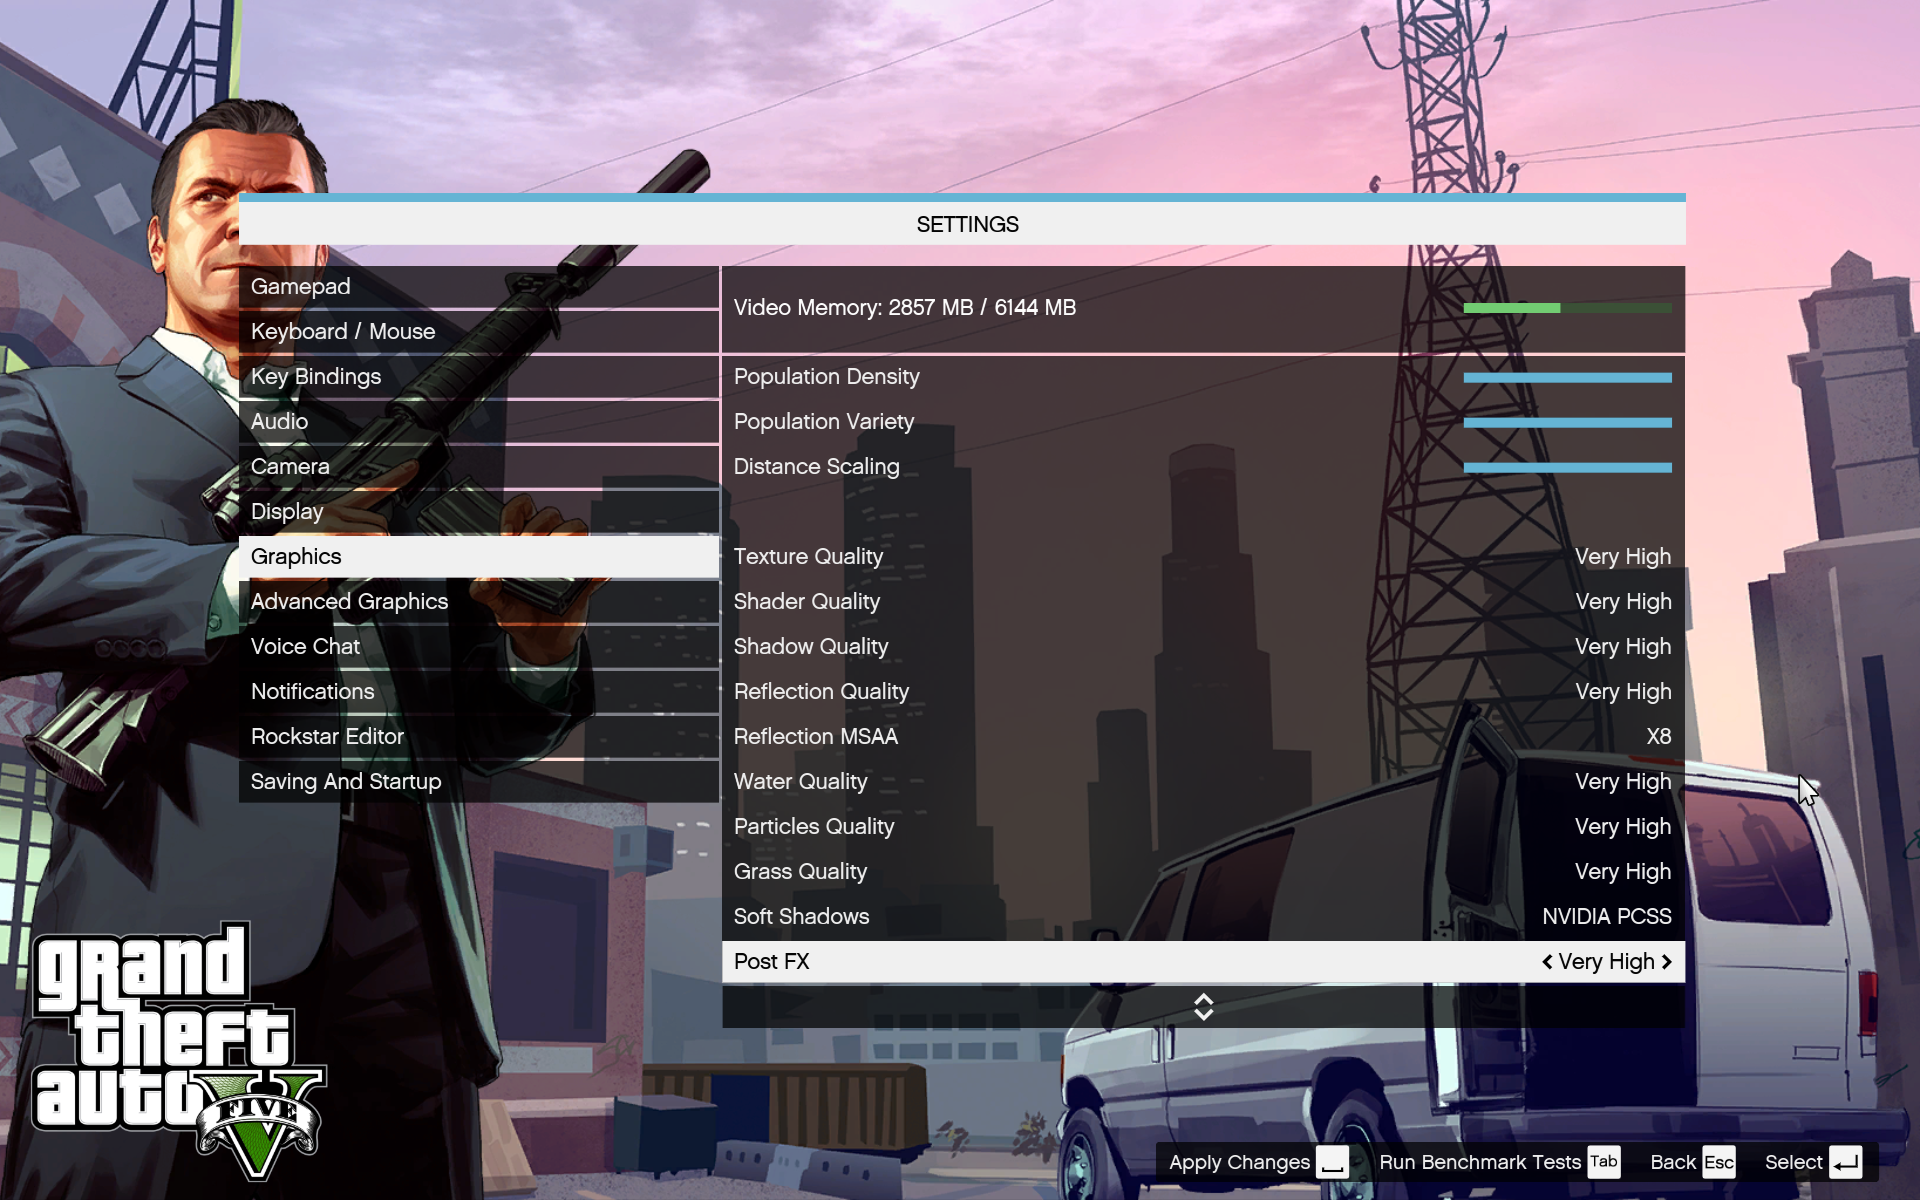Click the Esc key icon beside Back

1718,1163
